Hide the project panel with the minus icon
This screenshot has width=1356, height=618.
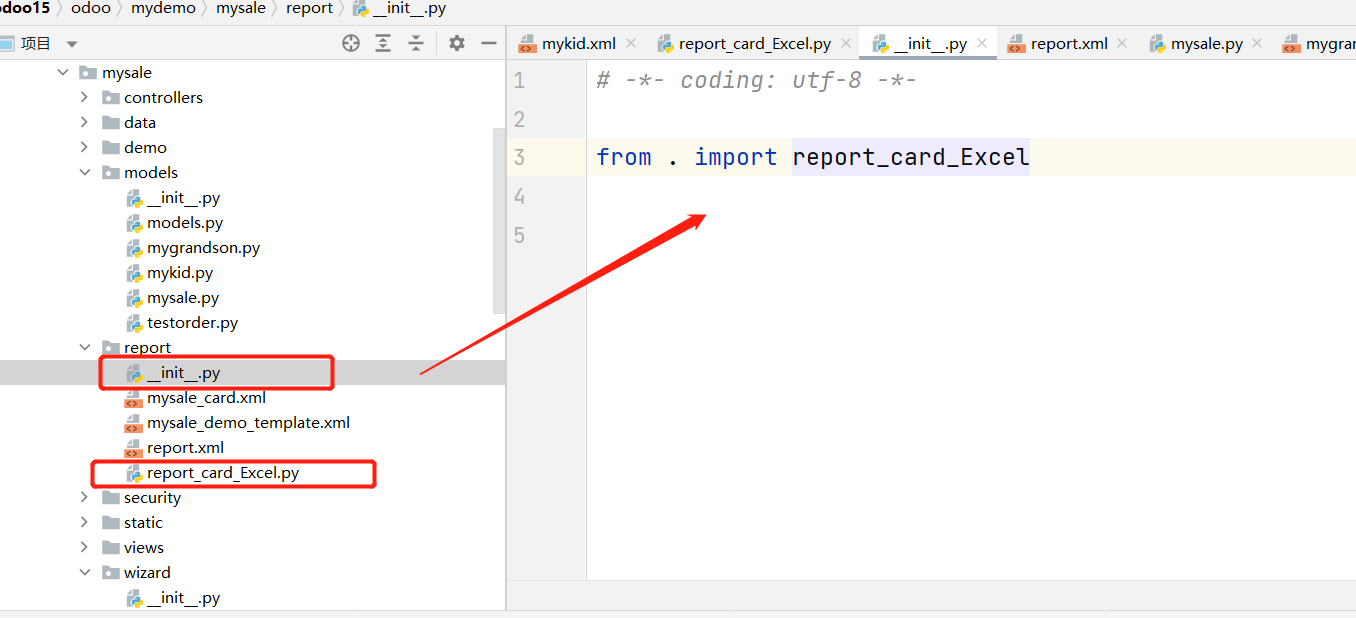pos(487,43)
